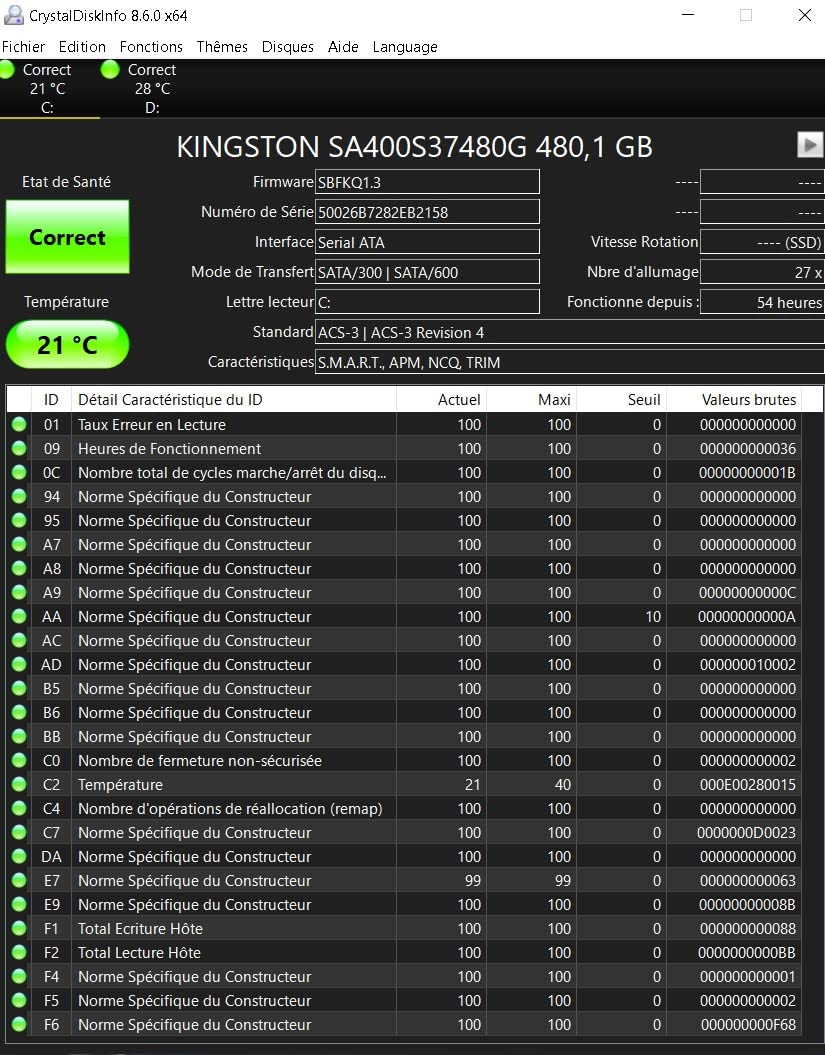Click the 21 °C temperature button

pyautogui.click(x=67, y=344)
